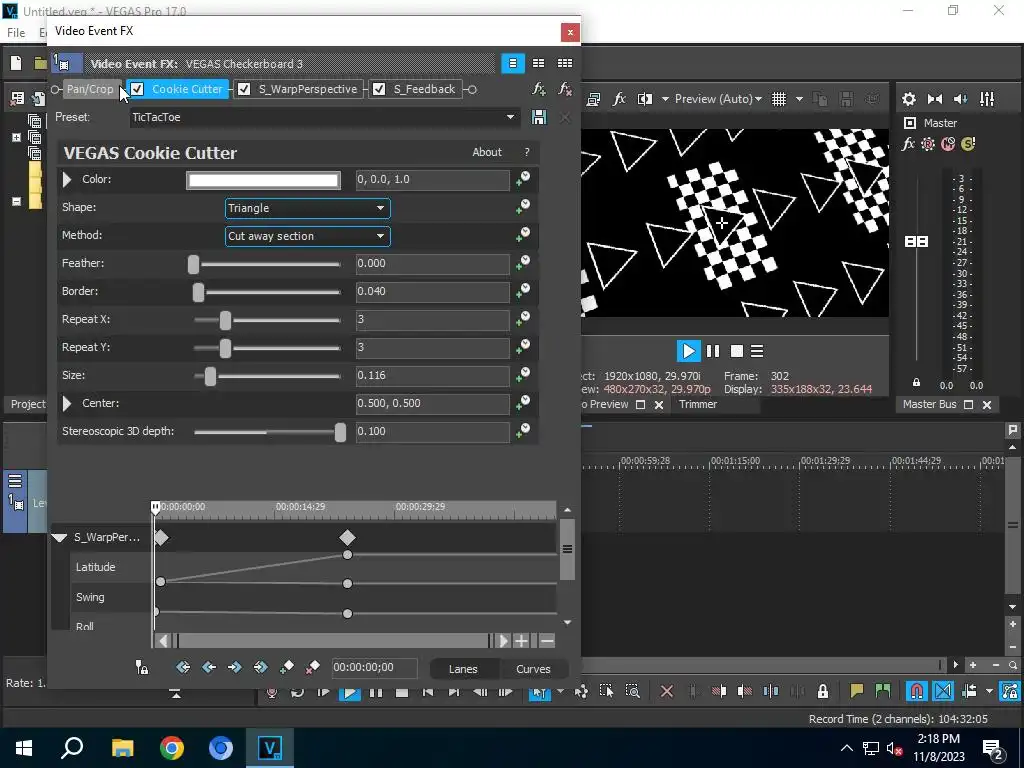Toggle the Lock icon in timeline toolbar

coord(823,691)
